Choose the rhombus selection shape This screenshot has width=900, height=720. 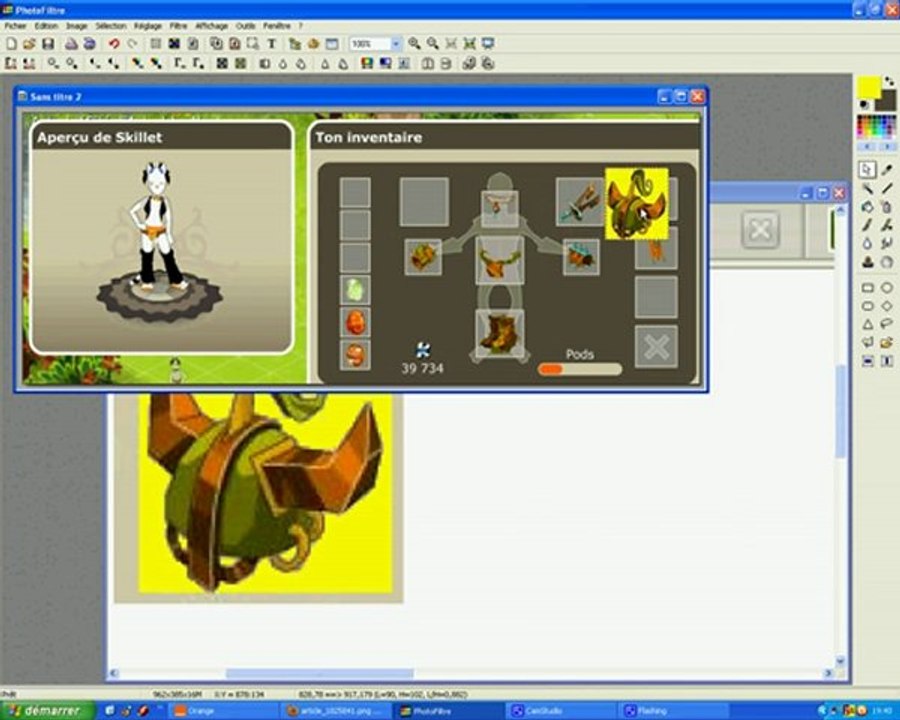pyautogui.click(x=887, y=305)
